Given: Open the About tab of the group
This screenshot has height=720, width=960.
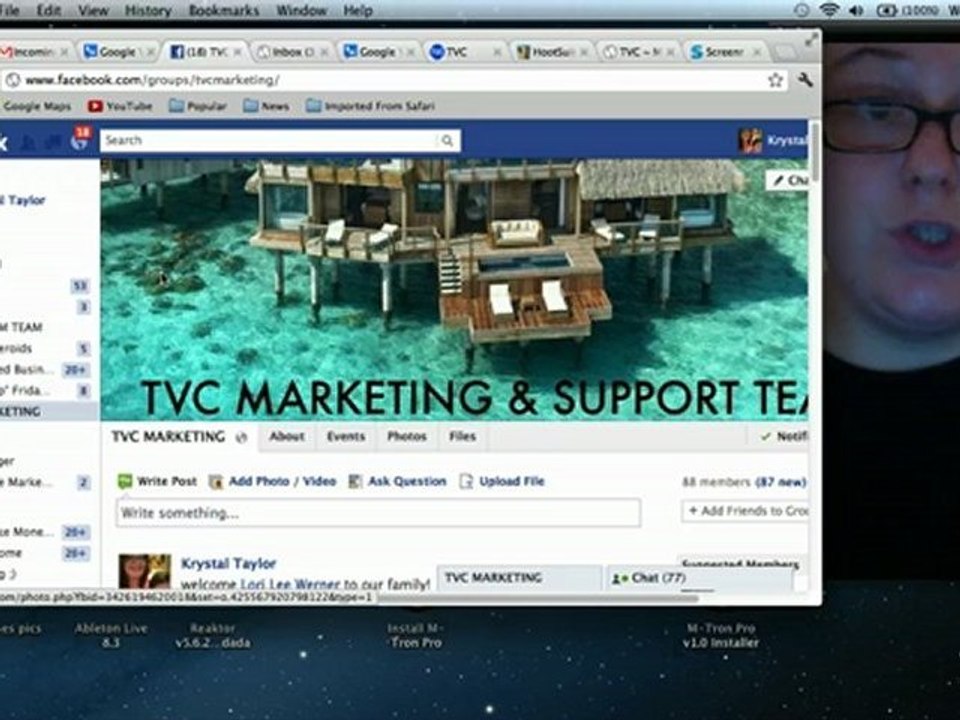Looking at the screenshot, I should coord(287,437).
